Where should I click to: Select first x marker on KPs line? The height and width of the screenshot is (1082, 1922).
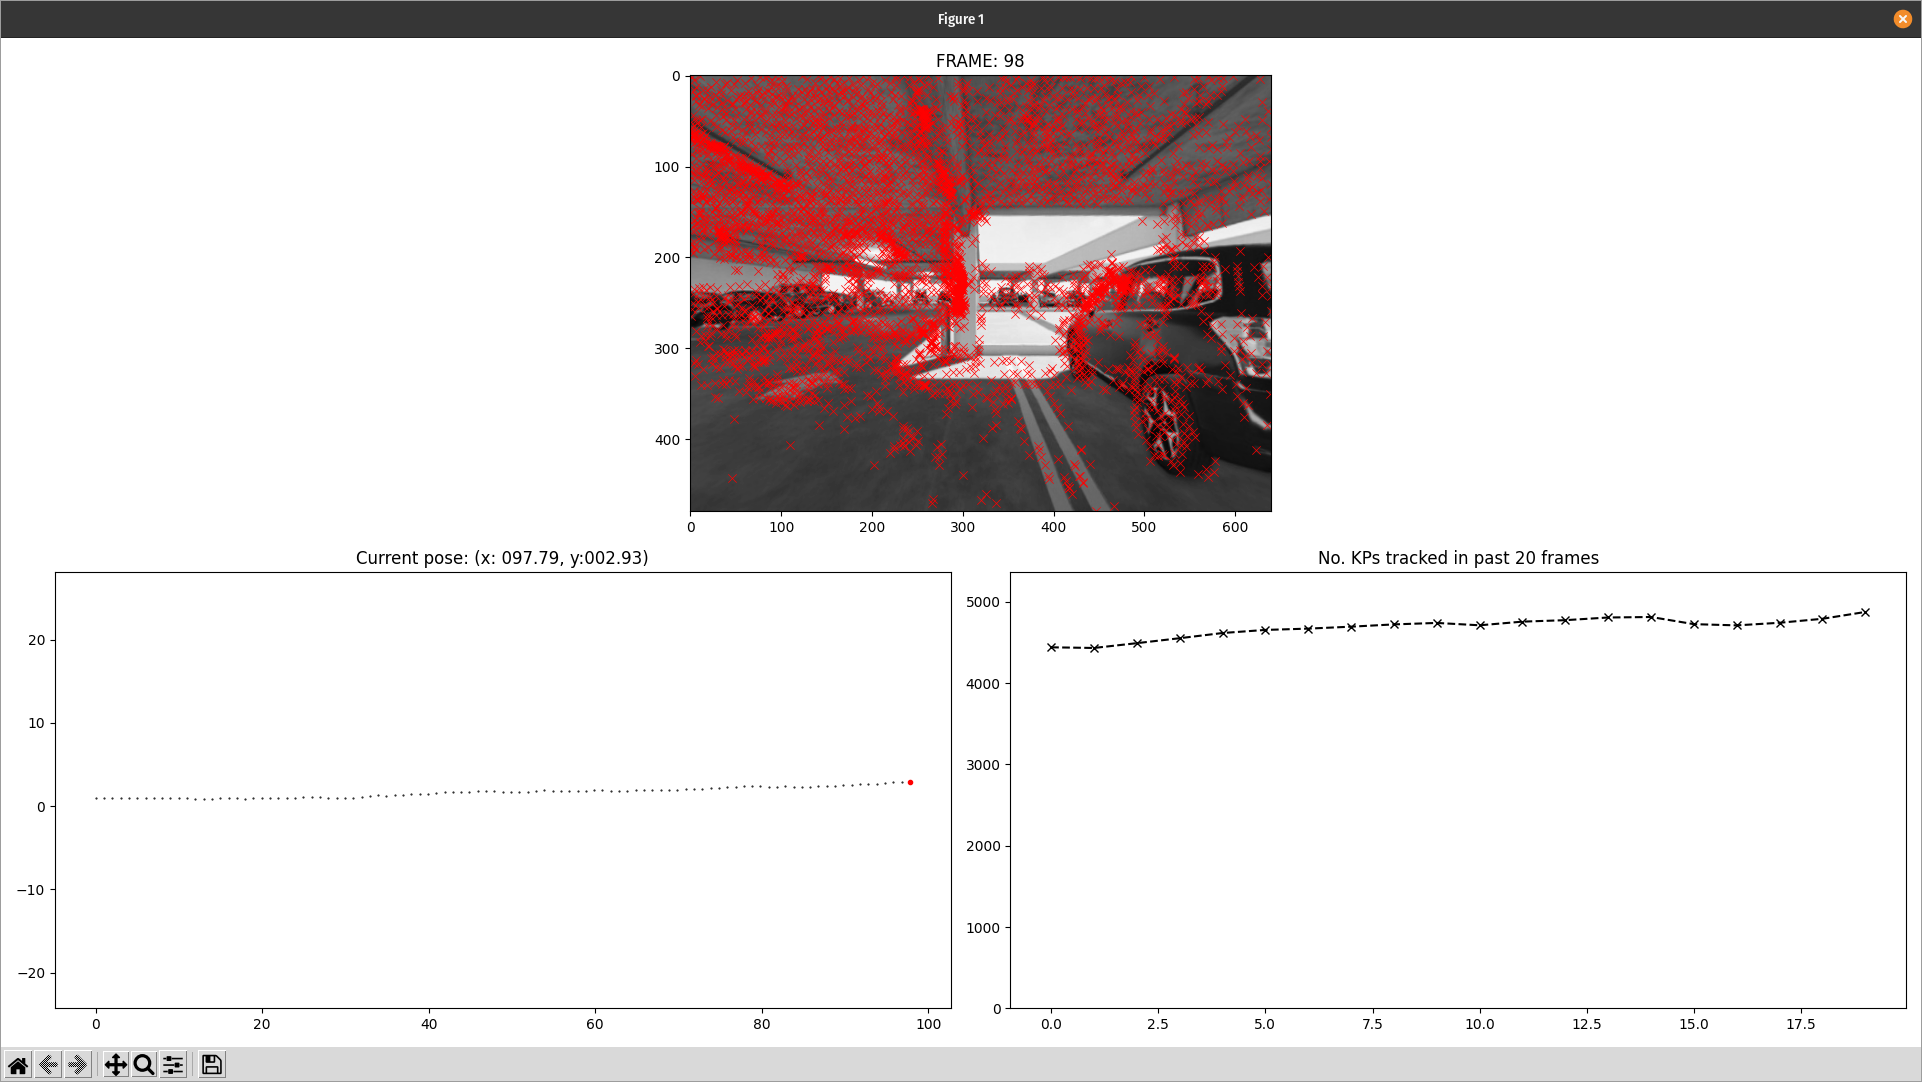pyautogui.click(x=1052, y=647)
